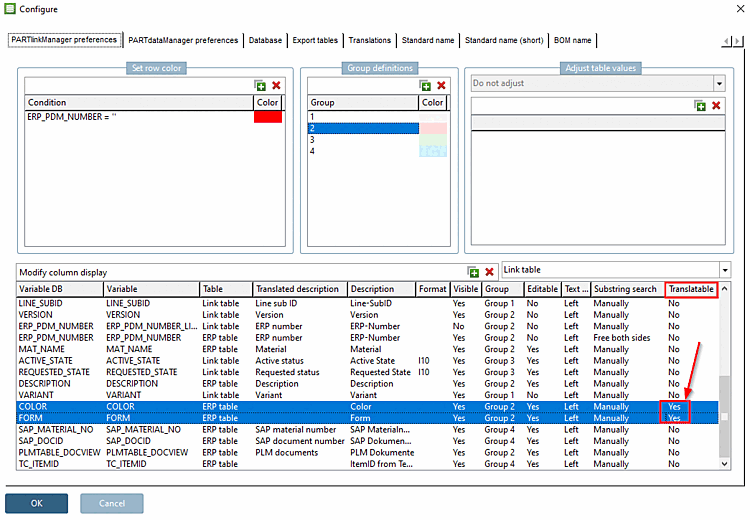This screenshot has height=520, width=750.
Task: Remove a column in Modify column display
Action: 489,272
